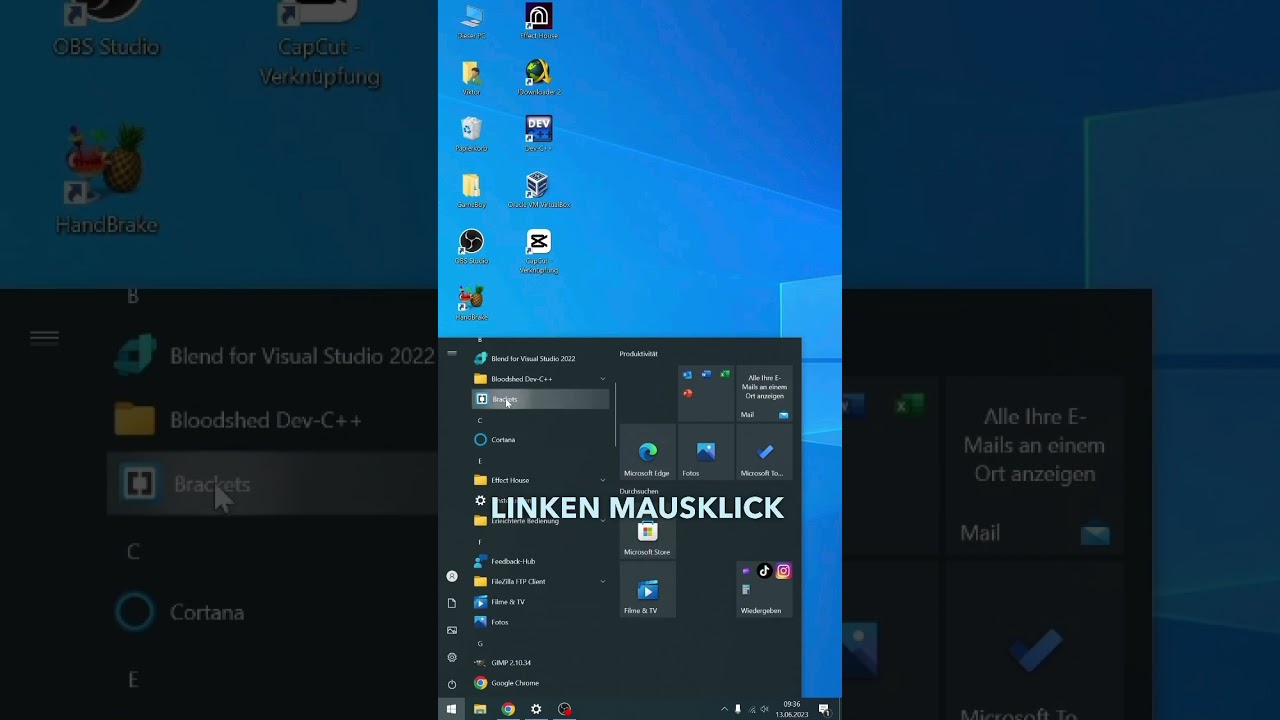Image resolution: width=1280 pixels, height=720 pixels.
Task: Open Feedback-Hub from the app list
Action: [540, 561]
